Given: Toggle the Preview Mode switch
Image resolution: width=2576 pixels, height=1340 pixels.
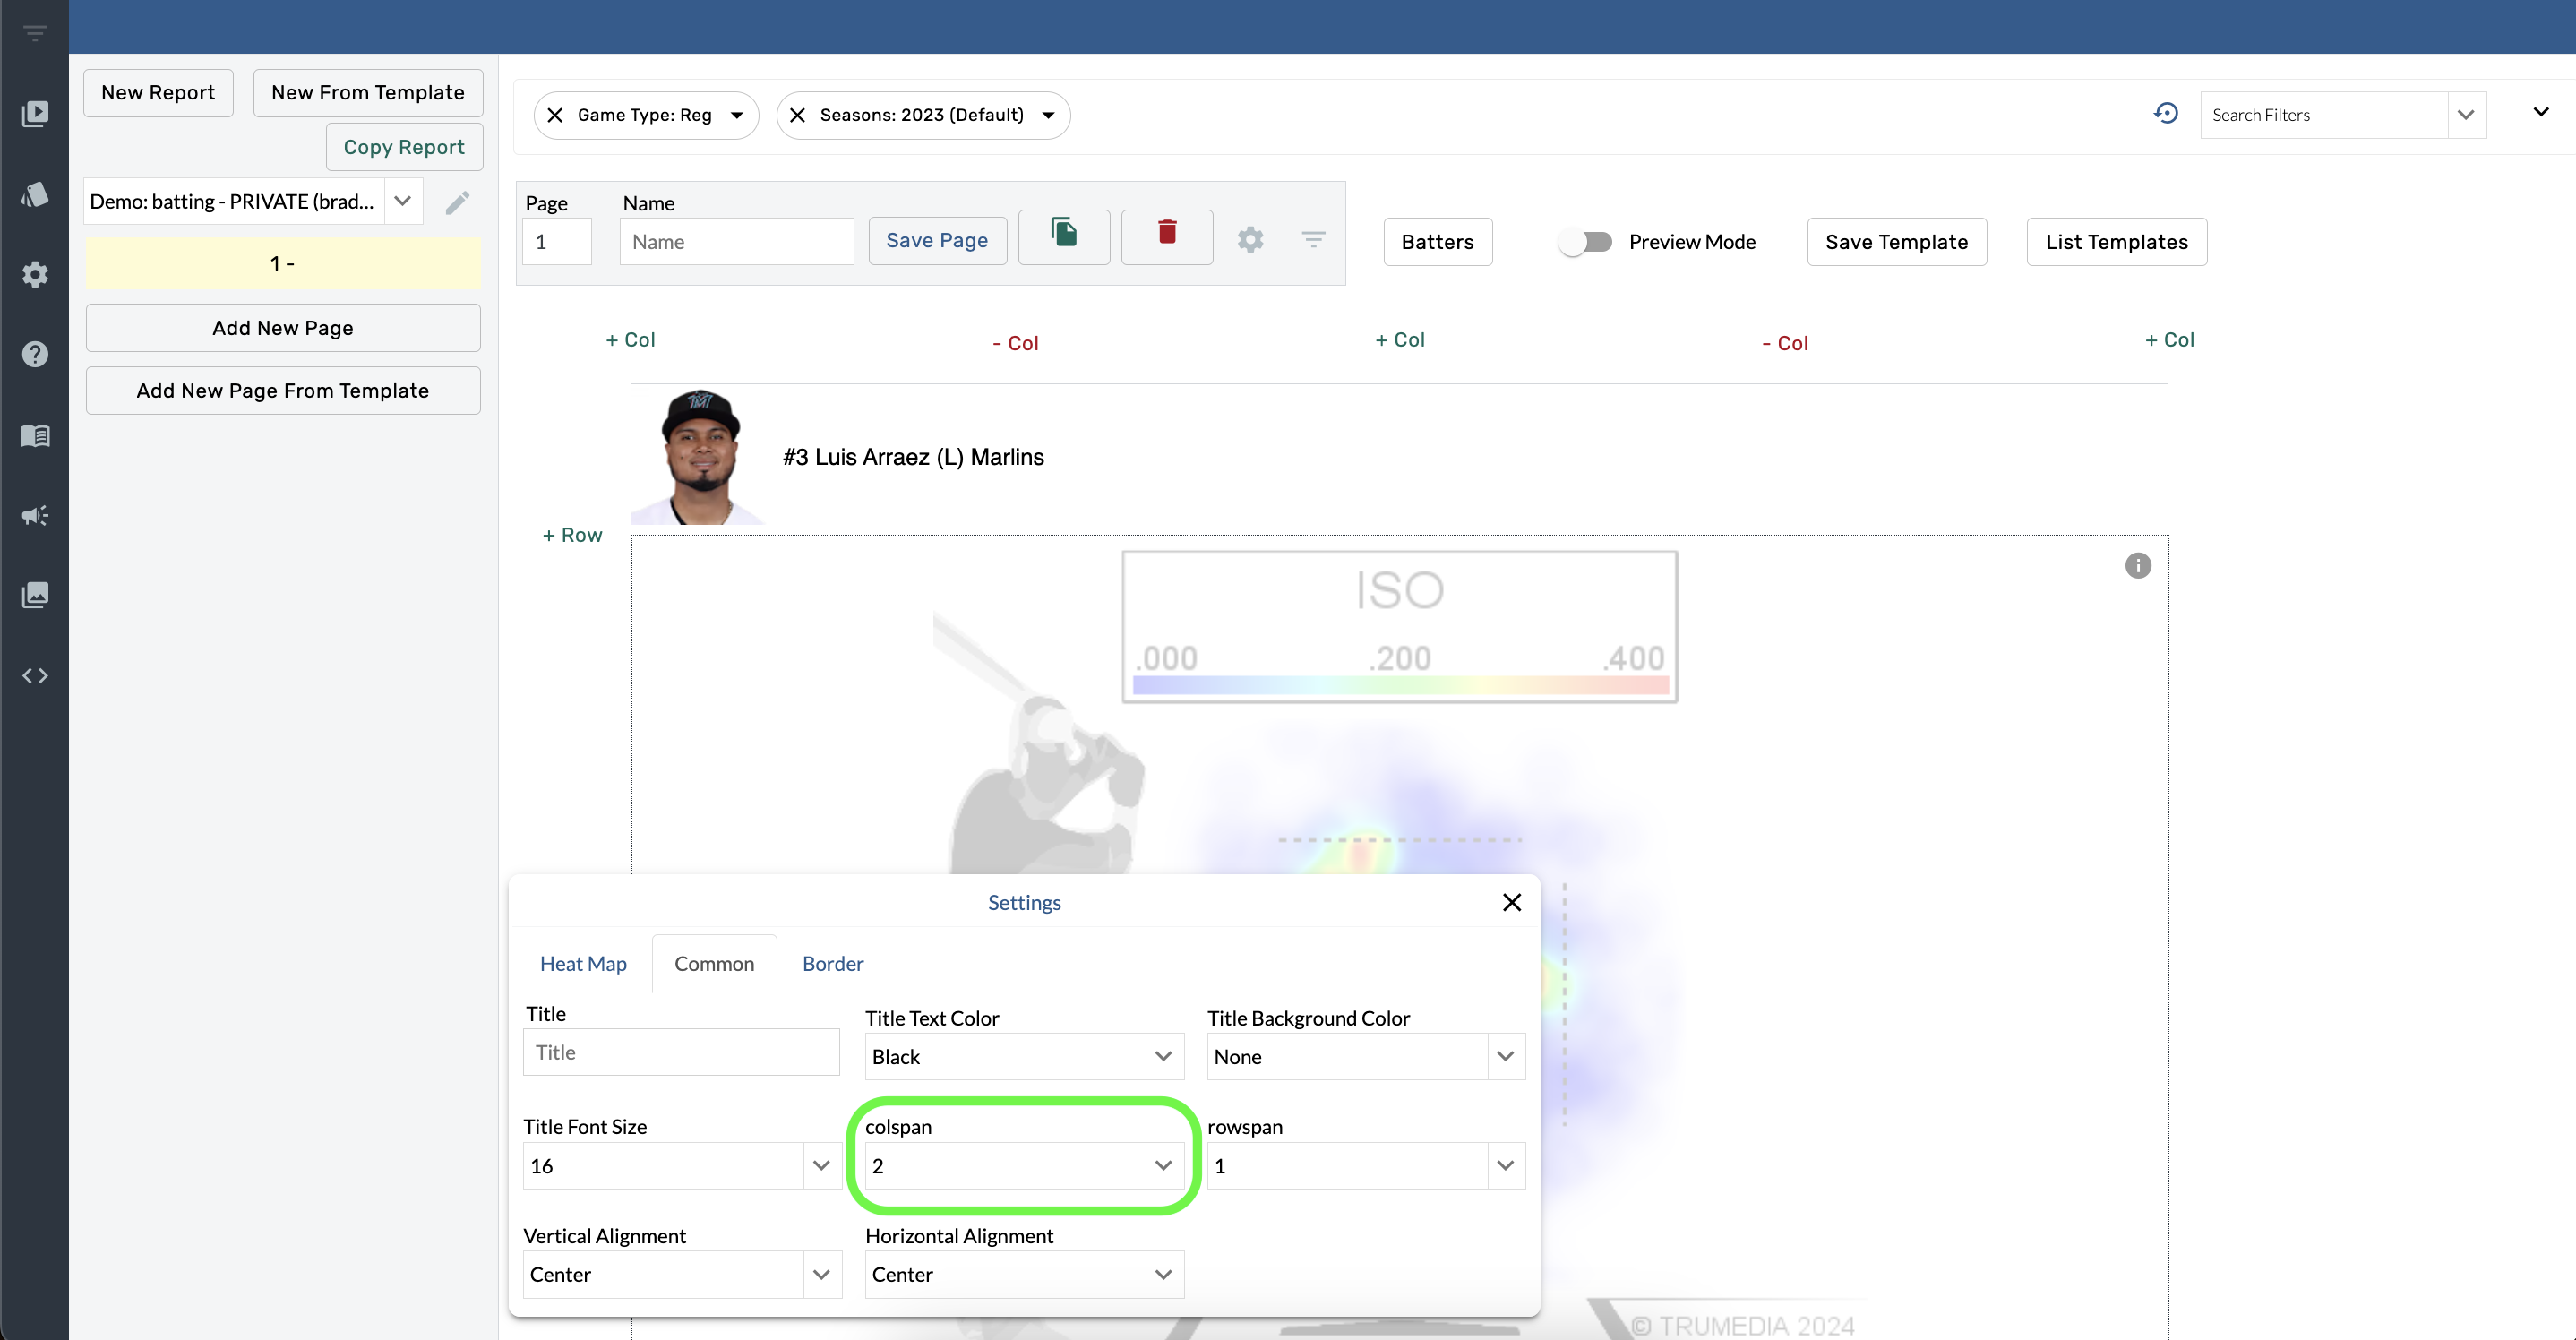Looking at the screenshot, I should [1583, 240].
